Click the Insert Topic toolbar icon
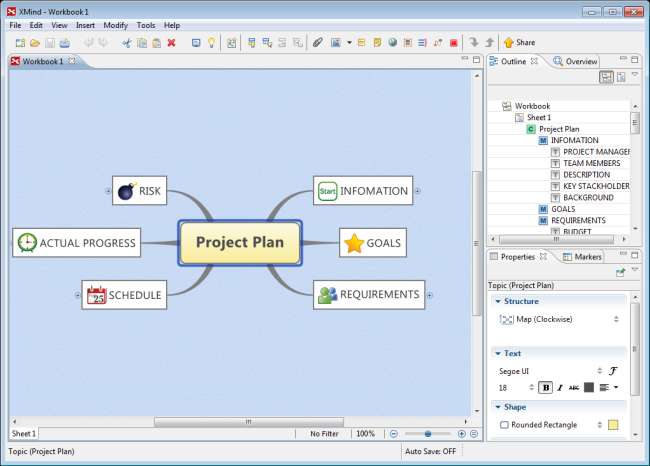 click(252, 42)
